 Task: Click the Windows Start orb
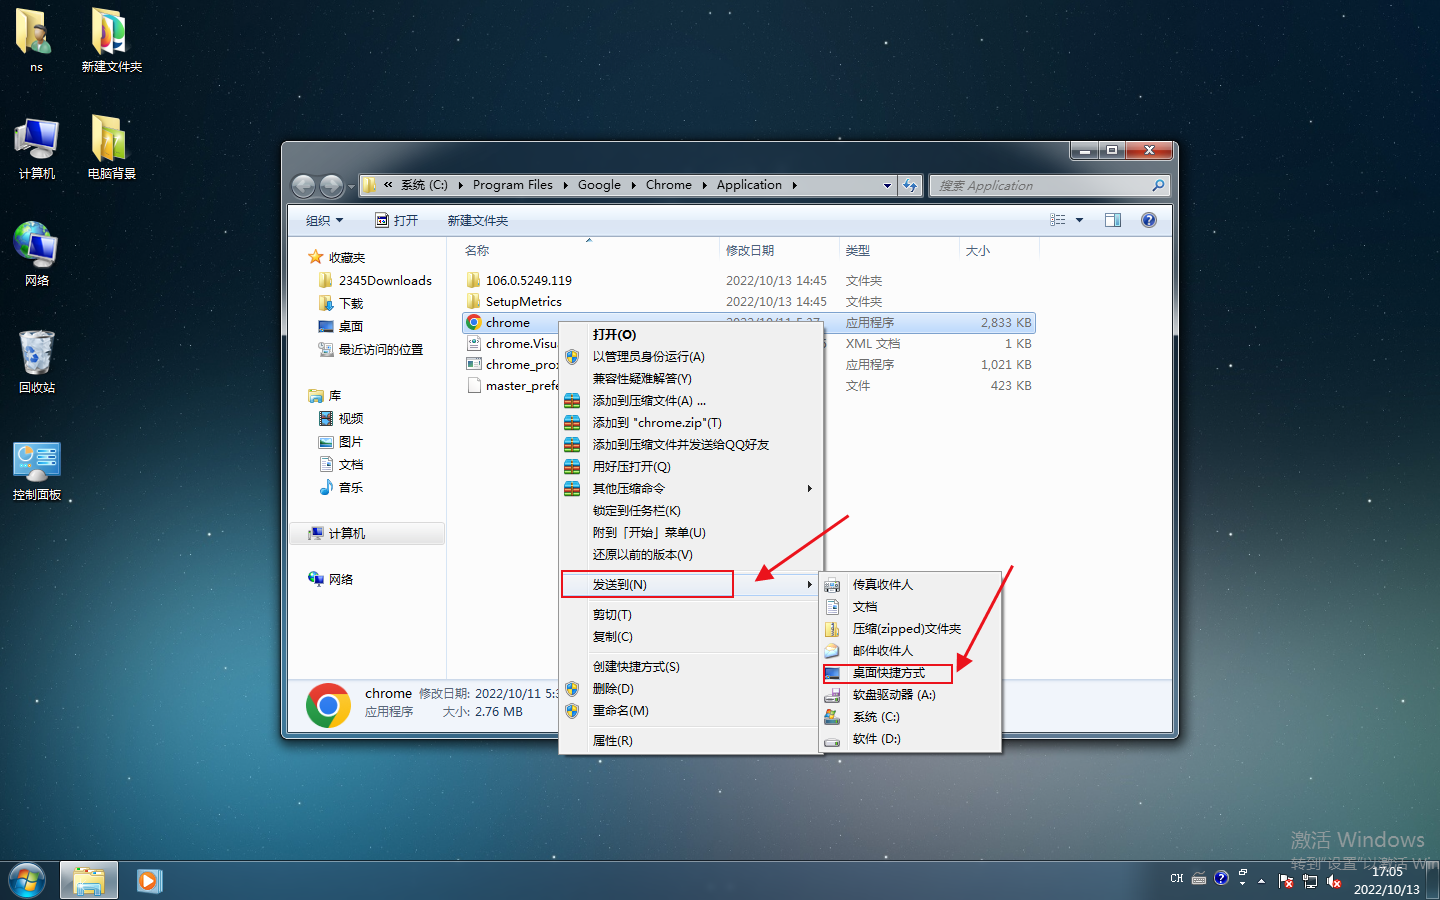click(27, 880)
